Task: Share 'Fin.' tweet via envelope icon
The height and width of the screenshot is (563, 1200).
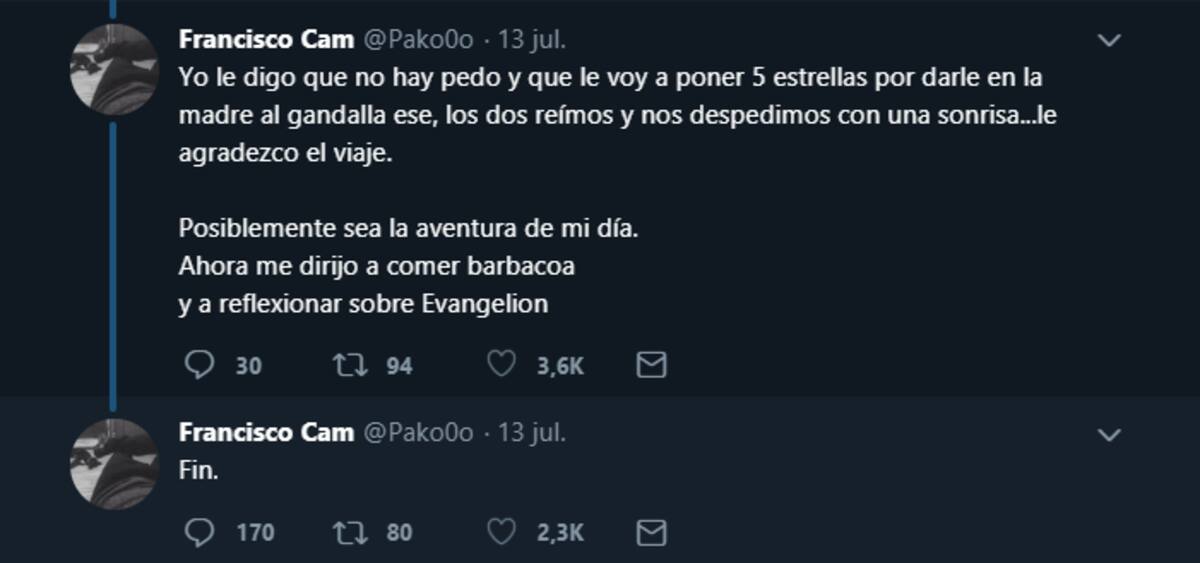Action: tap(651, 531)
